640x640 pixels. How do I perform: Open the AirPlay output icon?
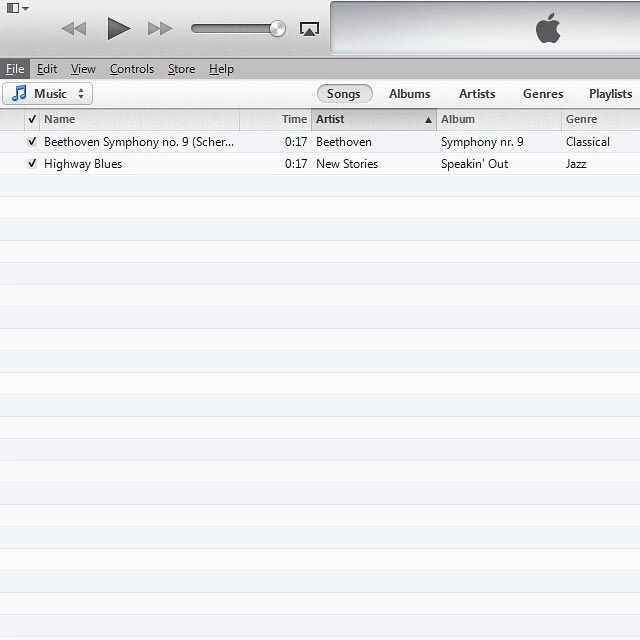click(x=309, y=29)
